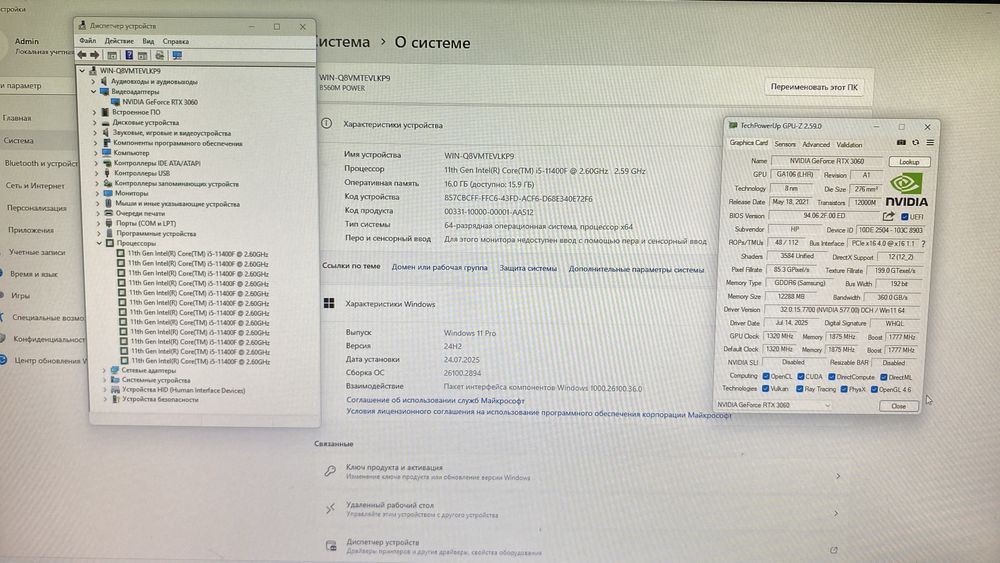This screenshot has height=563, width=1000.
Task: Open Домен или рабочая группа link
Action: point(439,268)
